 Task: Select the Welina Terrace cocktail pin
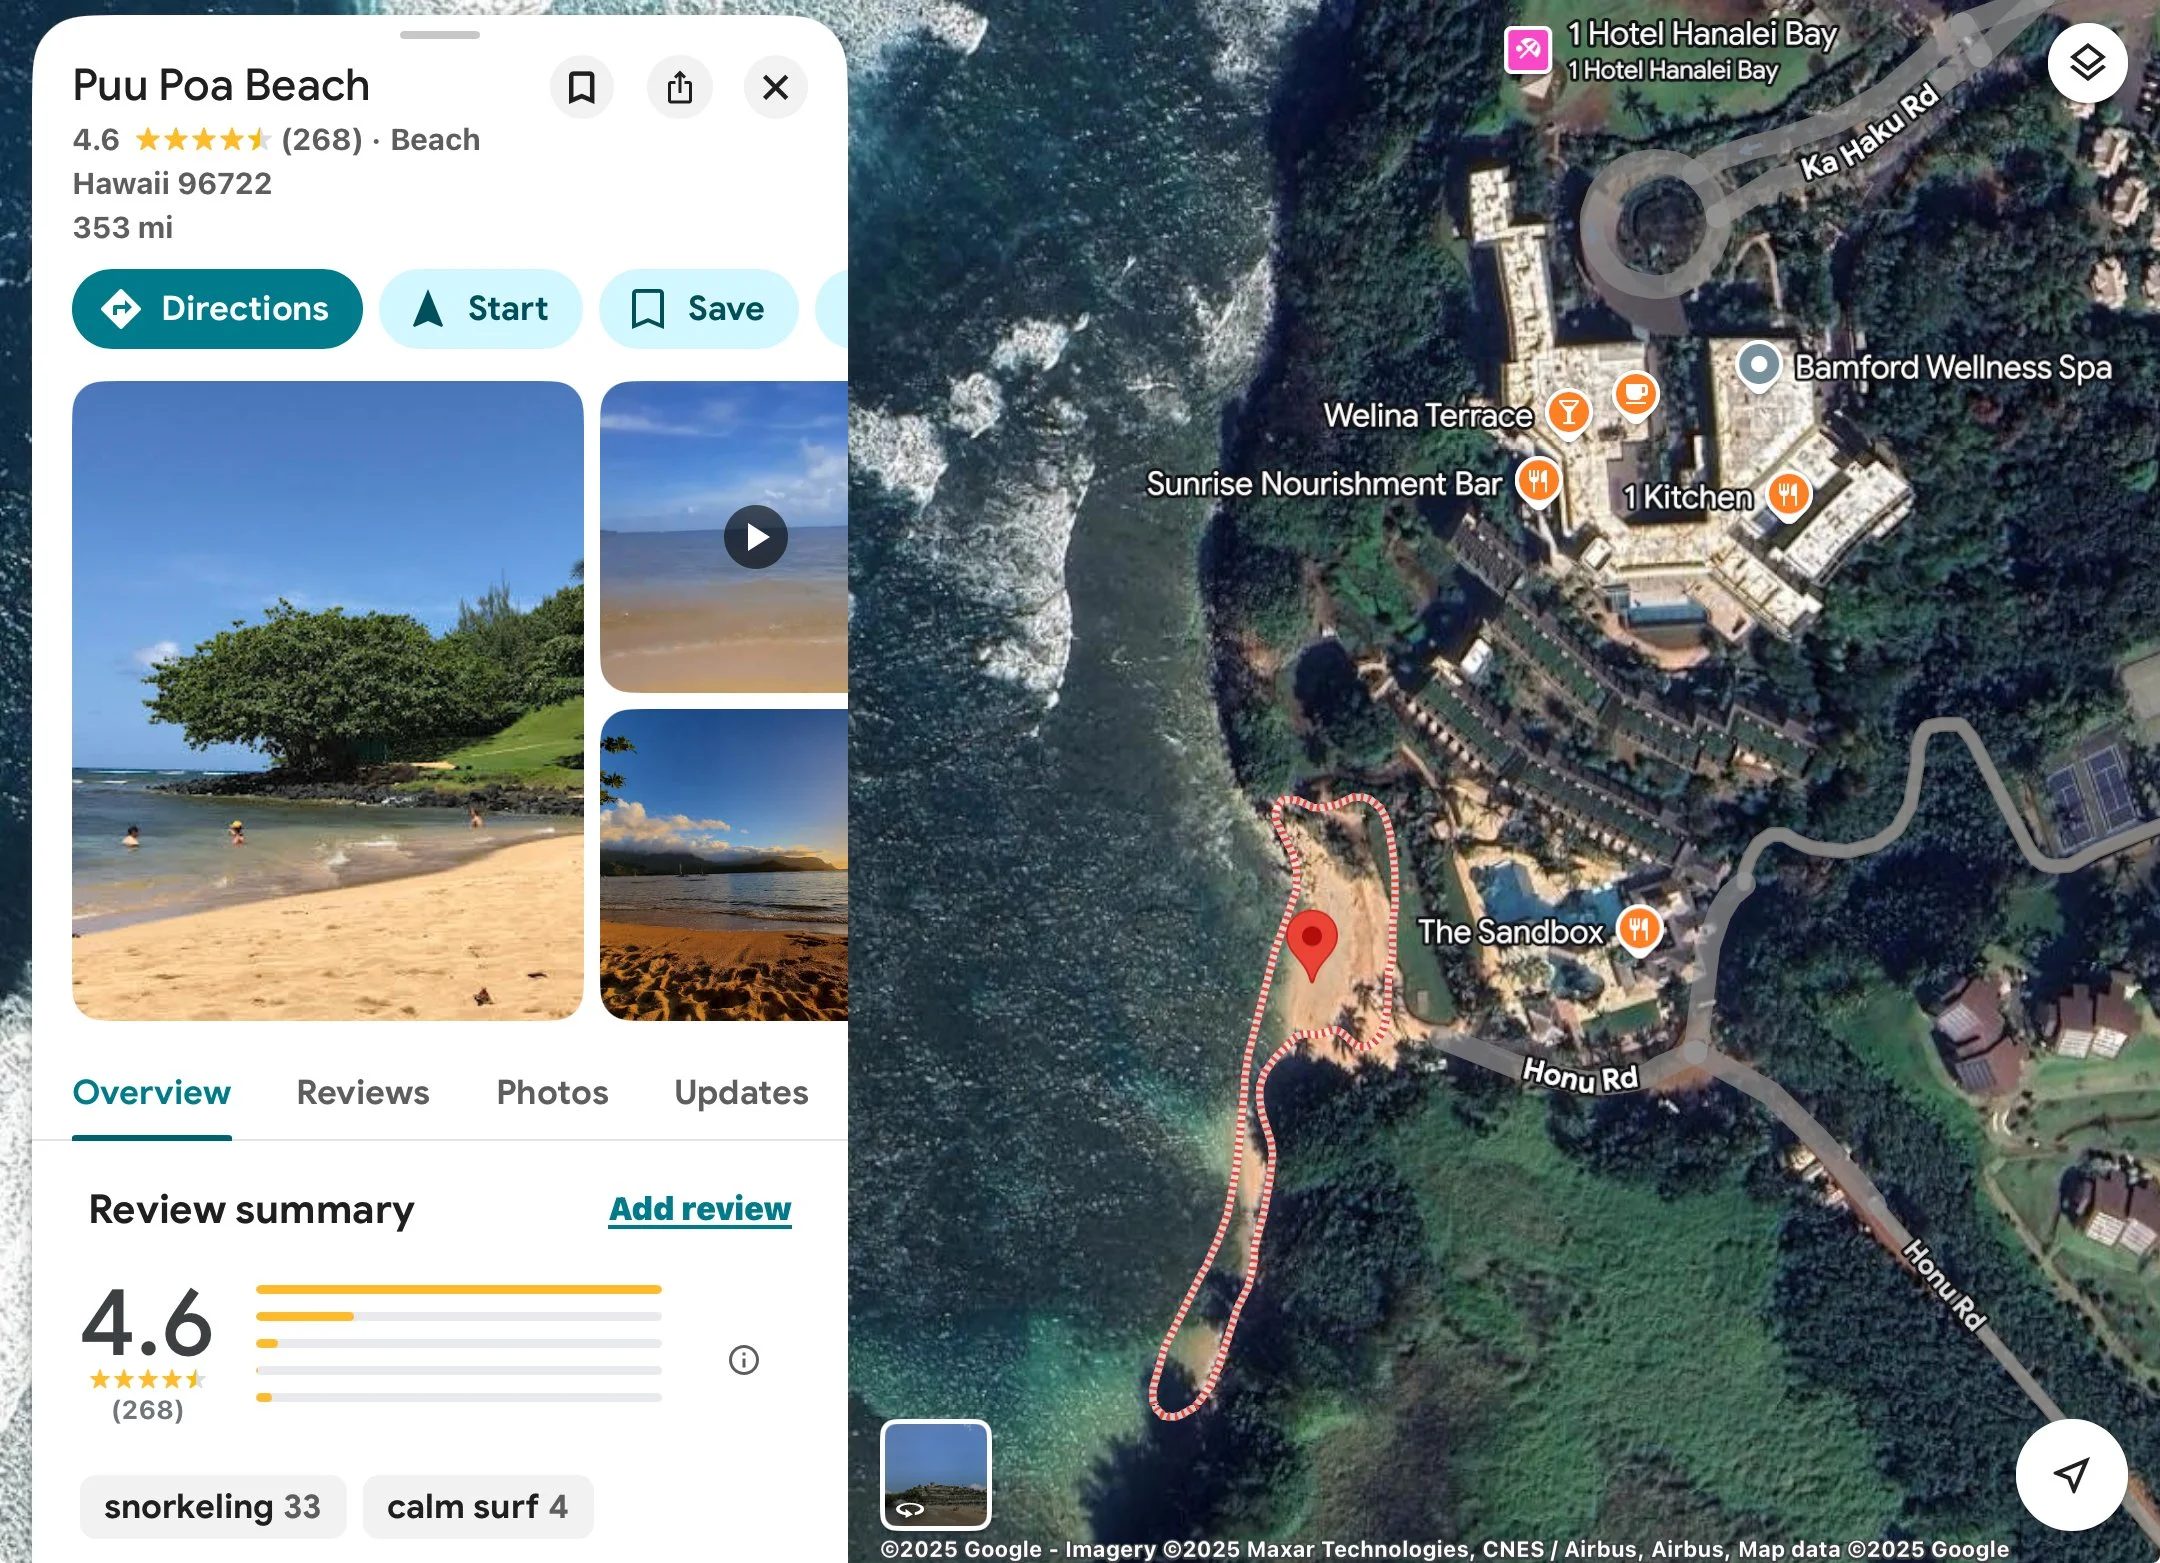coord(1568,413)
